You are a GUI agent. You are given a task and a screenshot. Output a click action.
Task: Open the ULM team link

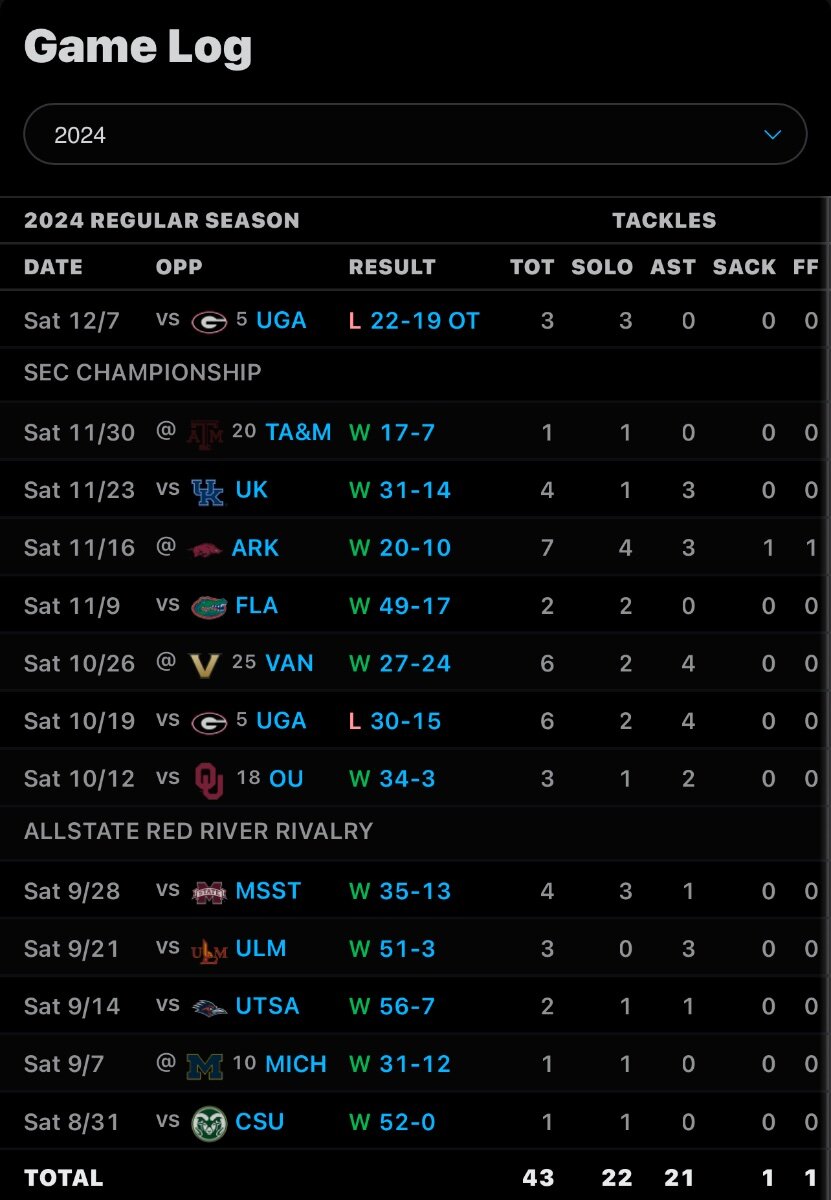[x=261, y=948]
